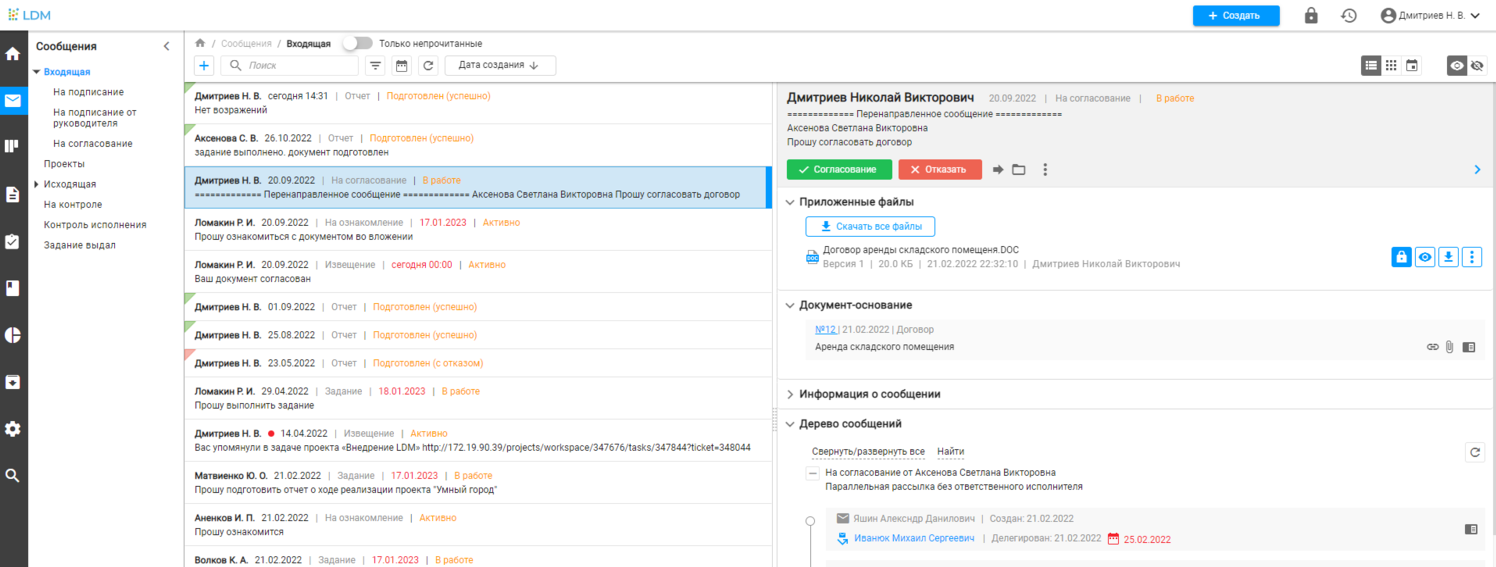
Task: Open the filter icon beside search field
Action: [x=375, y=66]
